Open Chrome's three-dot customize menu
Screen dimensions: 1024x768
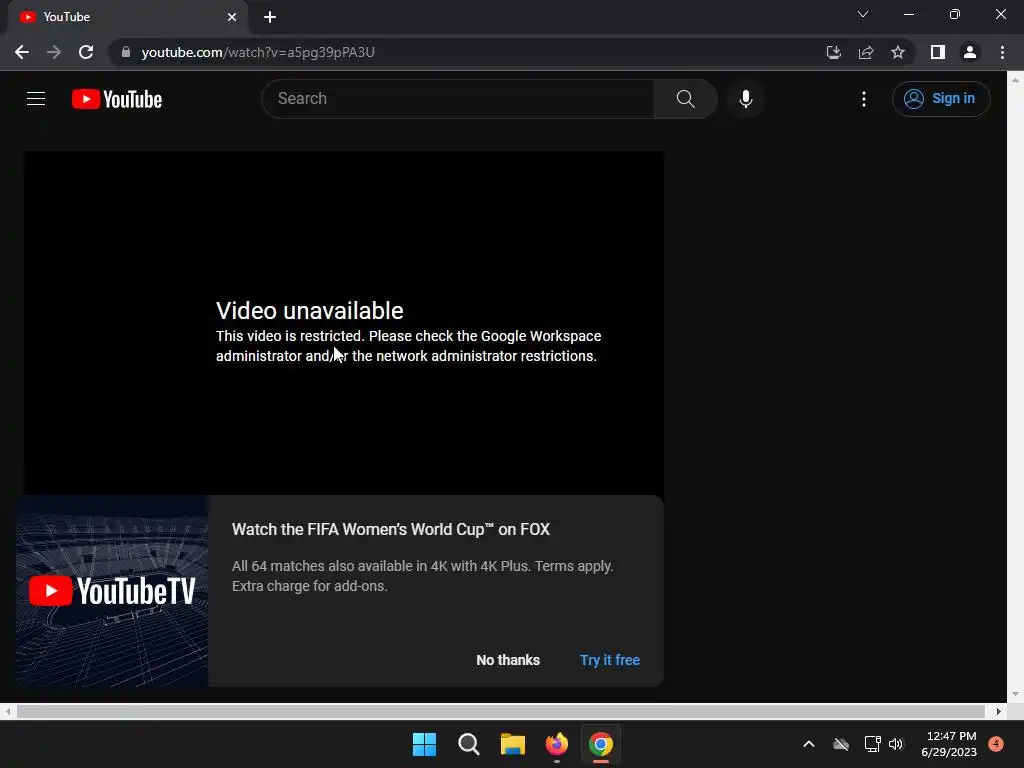coord(1002,52)
